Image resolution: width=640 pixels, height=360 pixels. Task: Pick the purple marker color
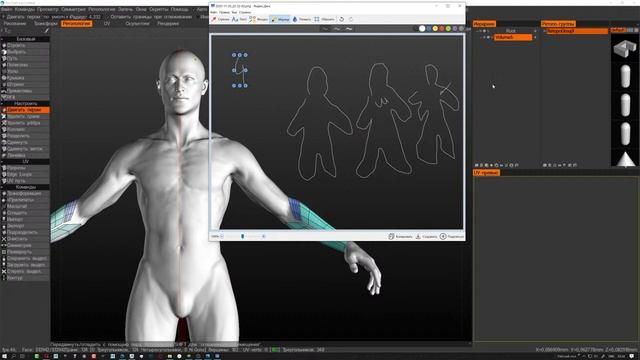455,29
